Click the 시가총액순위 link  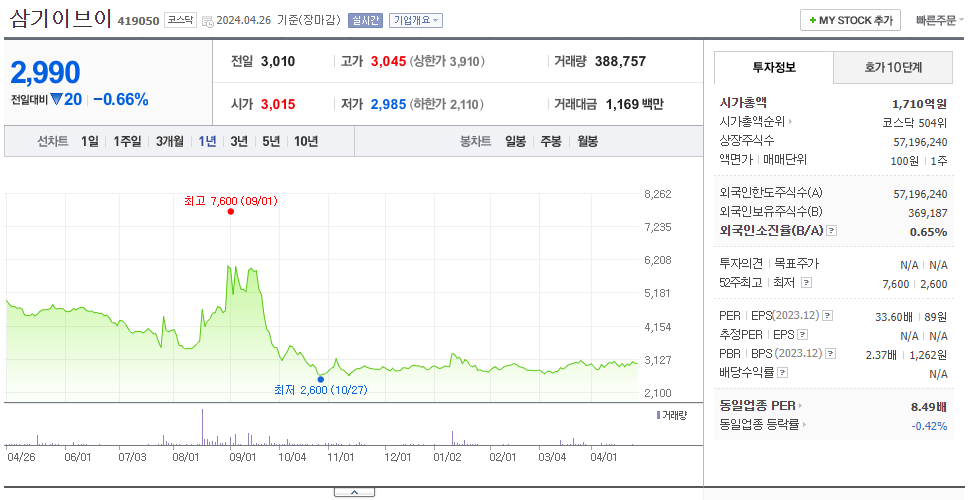click(752, 122)
